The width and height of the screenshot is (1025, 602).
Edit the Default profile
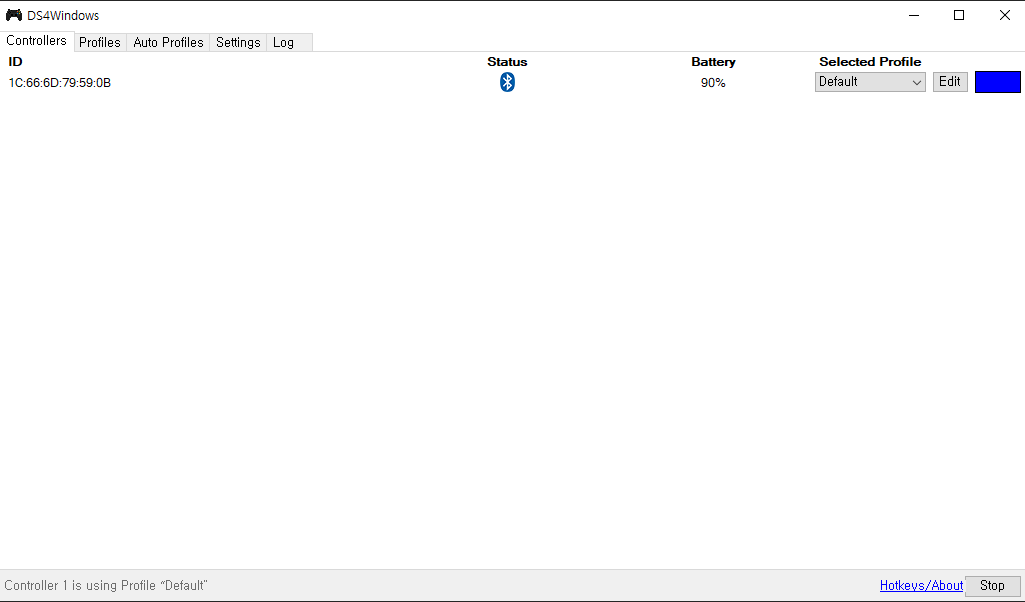[950, 82]
